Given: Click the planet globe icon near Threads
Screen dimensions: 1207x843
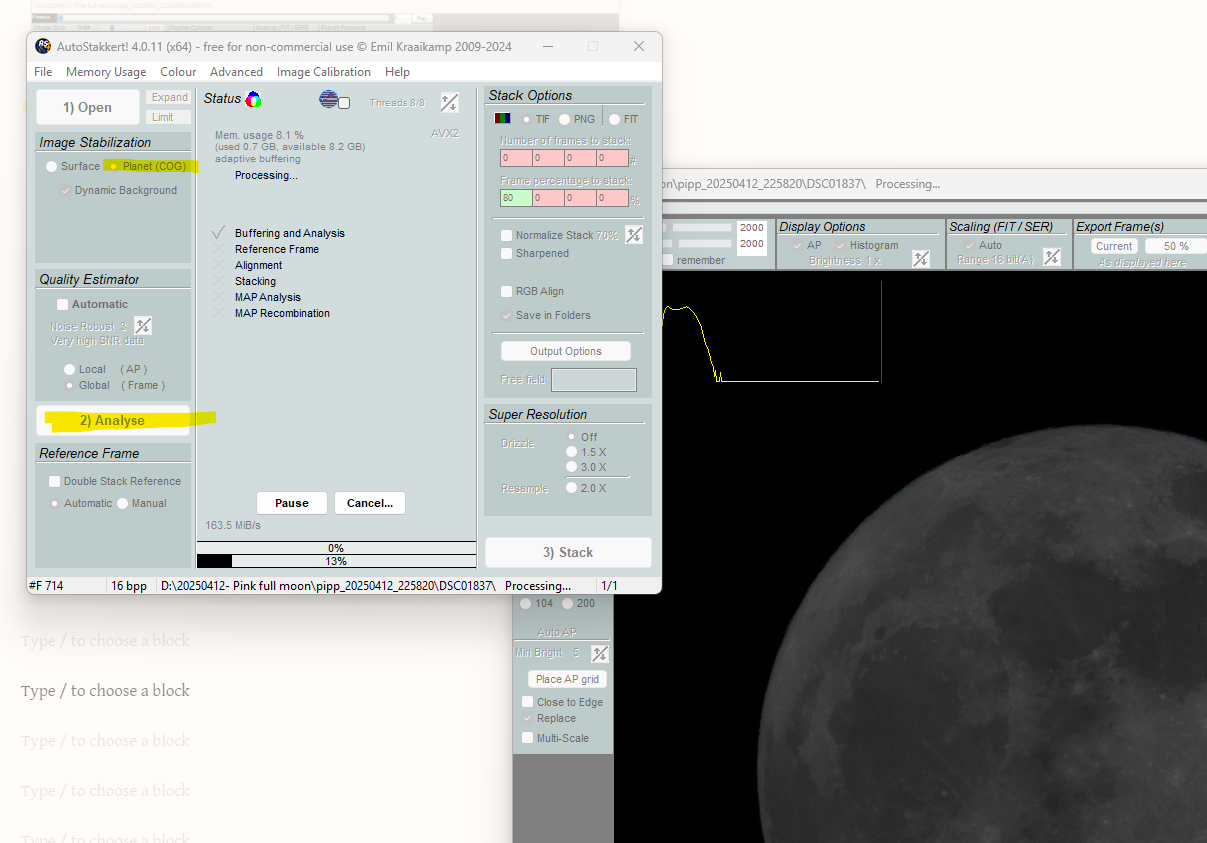Looking at the screenshot, I should [x=329, y=100].
